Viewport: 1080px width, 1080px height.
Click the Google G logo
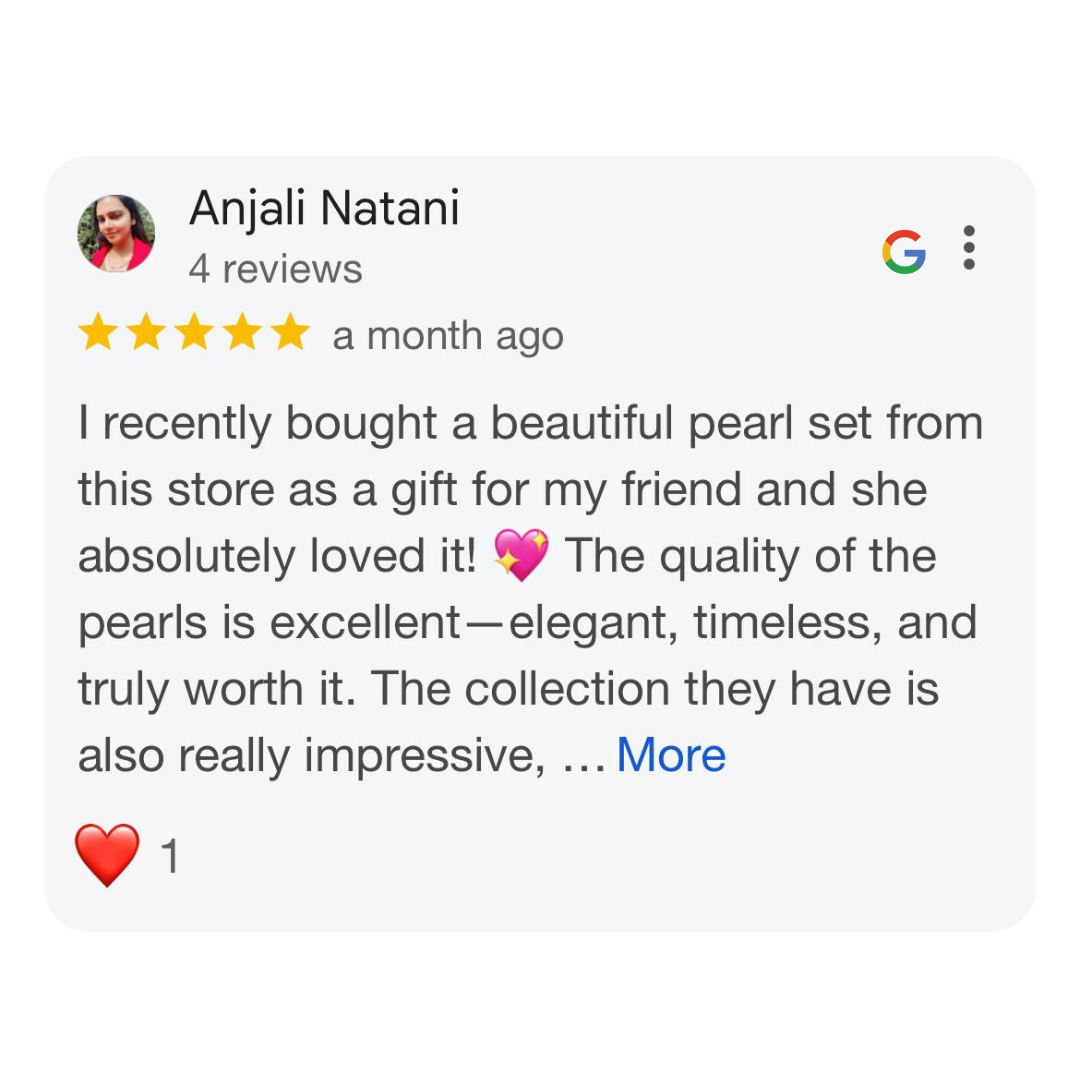904,251
